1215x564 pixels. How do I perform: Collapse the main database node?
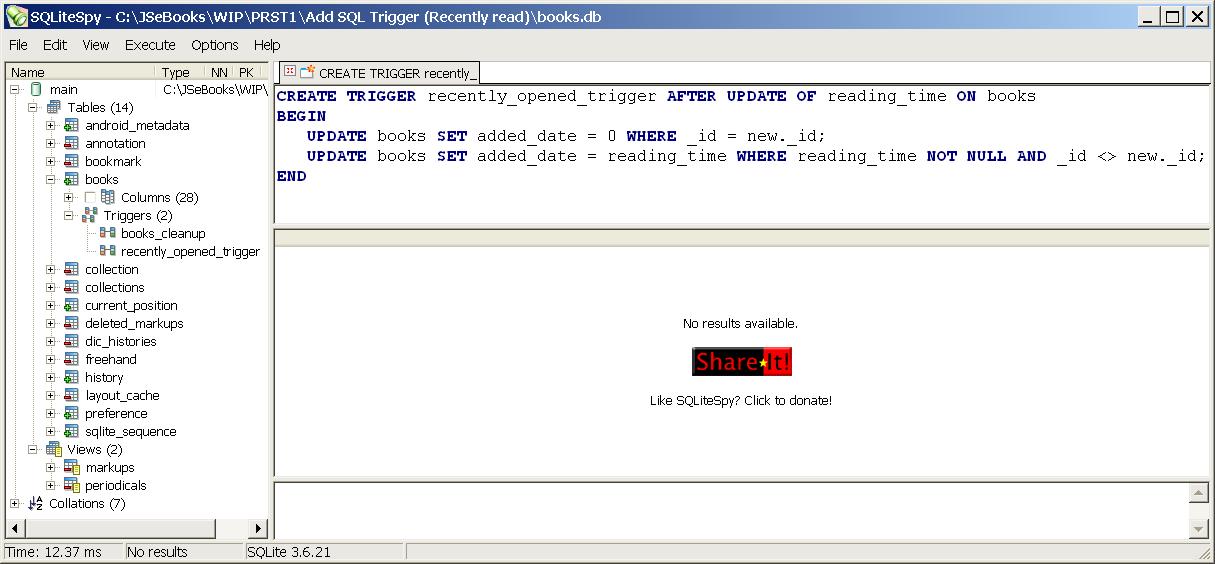tap(15, 90)
